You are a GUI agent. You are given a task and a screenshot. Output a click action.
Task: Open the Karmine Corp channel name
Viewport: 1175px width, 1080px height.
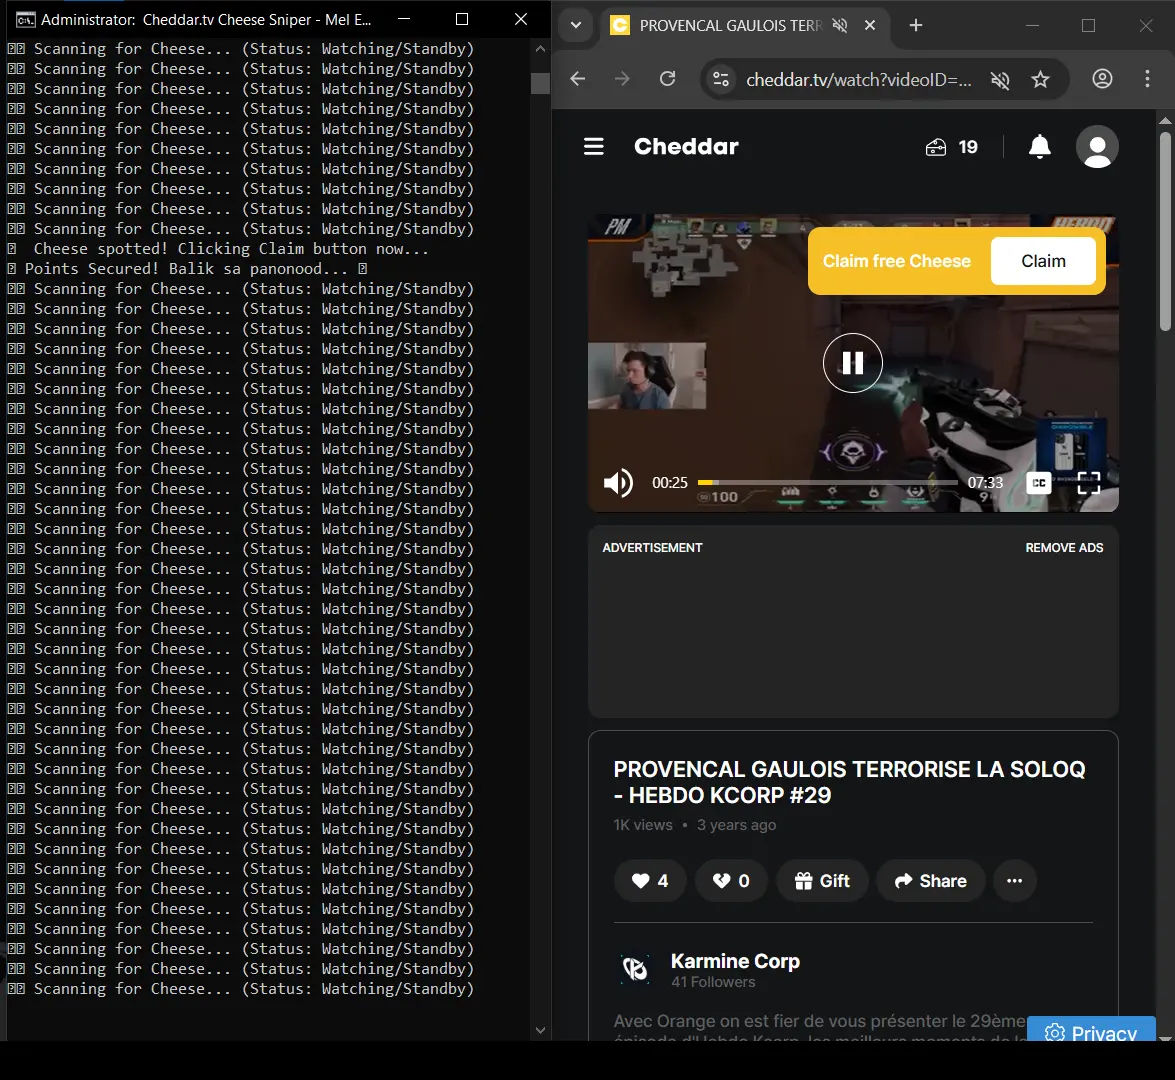click(735, 961)
